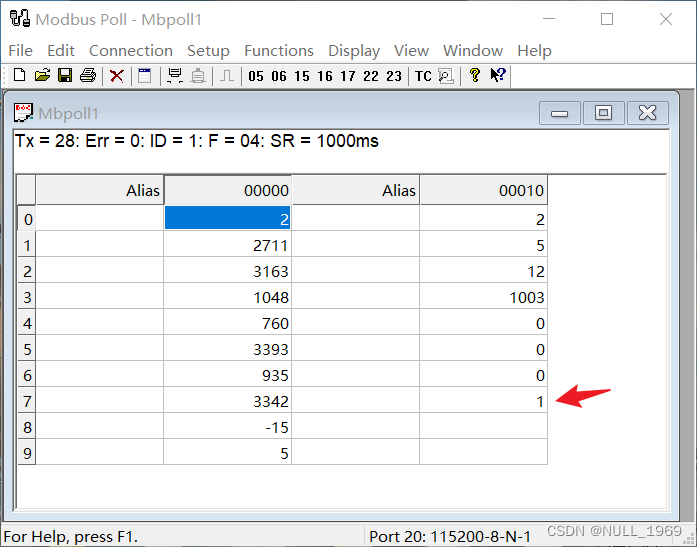Viewport: 697px width, 547px height.
Task: Close the Mbpoll1 child window
Action: click(648, 113)
